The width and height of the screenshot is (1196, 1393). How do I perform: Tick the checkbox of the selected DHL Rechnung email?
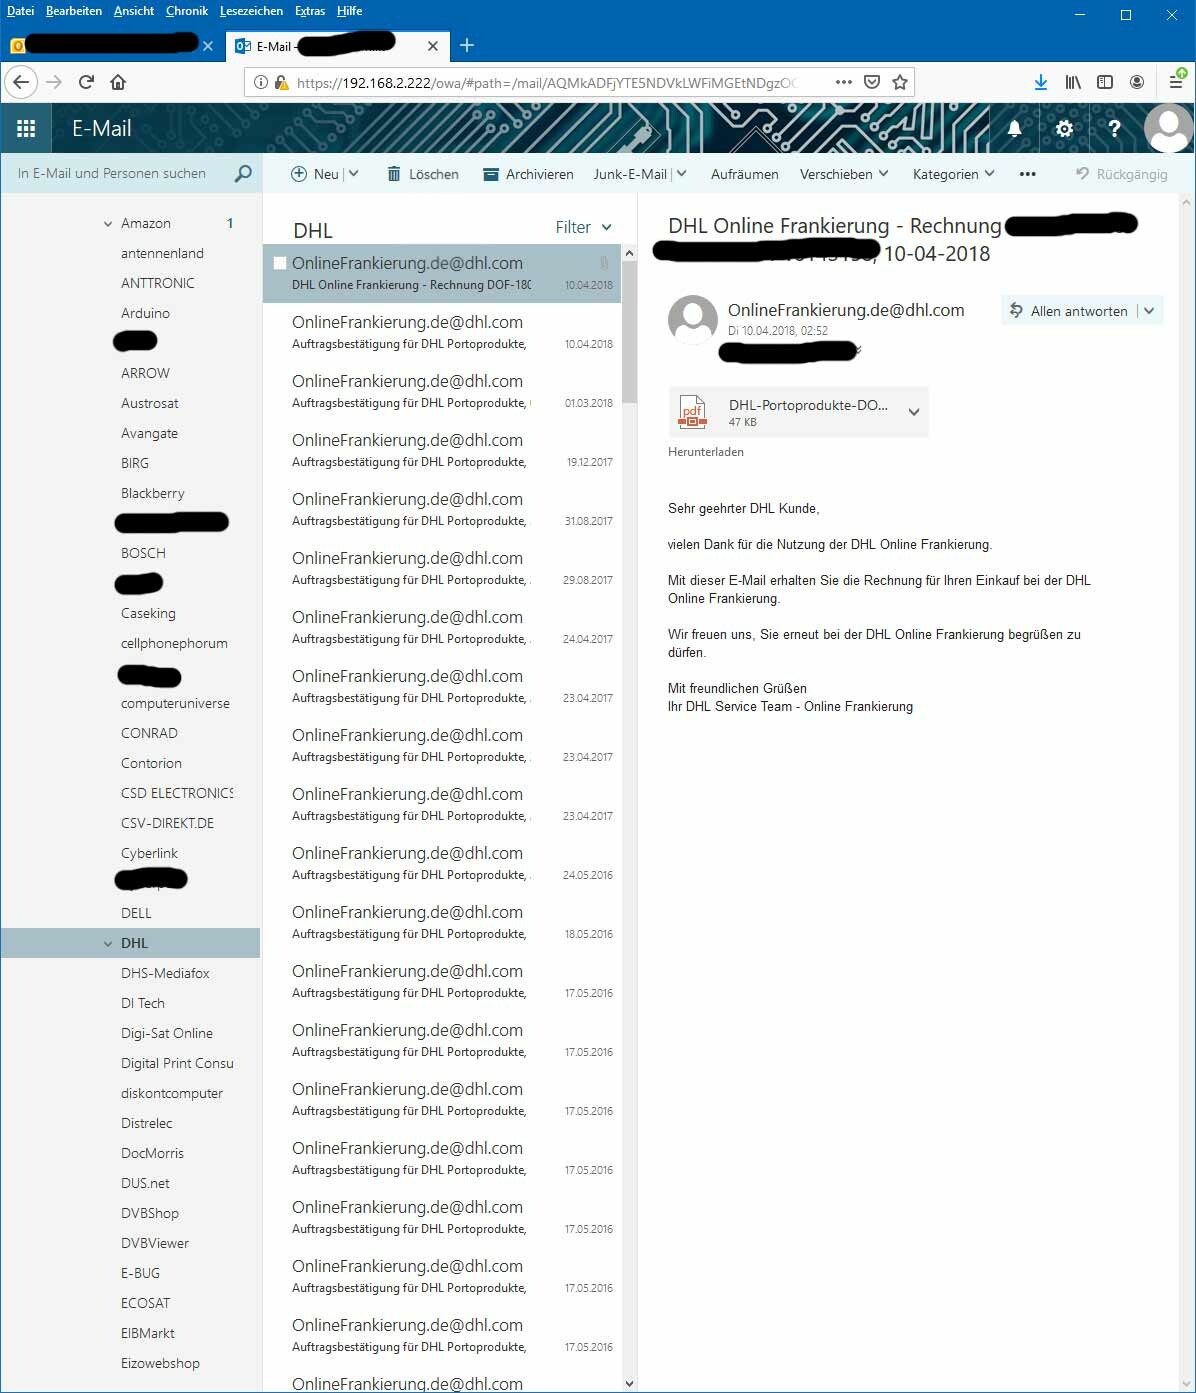coord(280,263)
